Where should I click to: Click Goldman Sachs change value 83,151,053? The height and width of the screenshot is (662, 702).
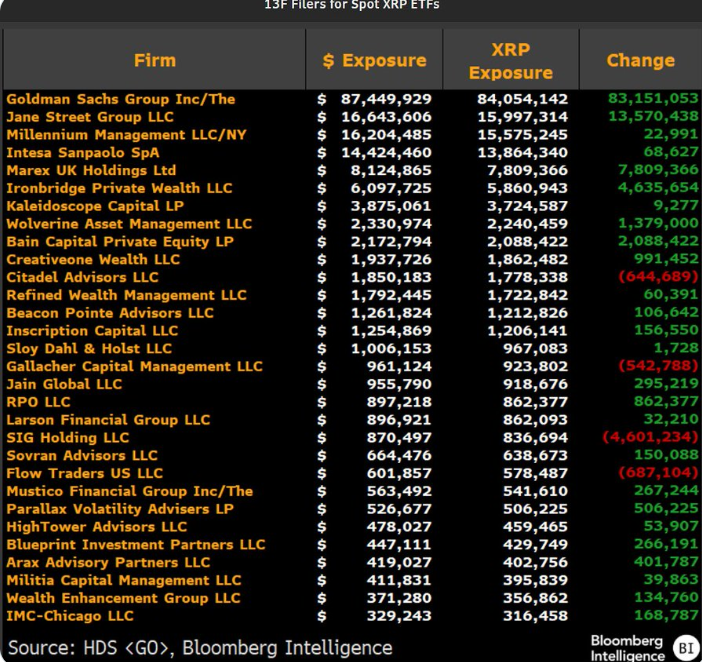click(x=653, y=98)
